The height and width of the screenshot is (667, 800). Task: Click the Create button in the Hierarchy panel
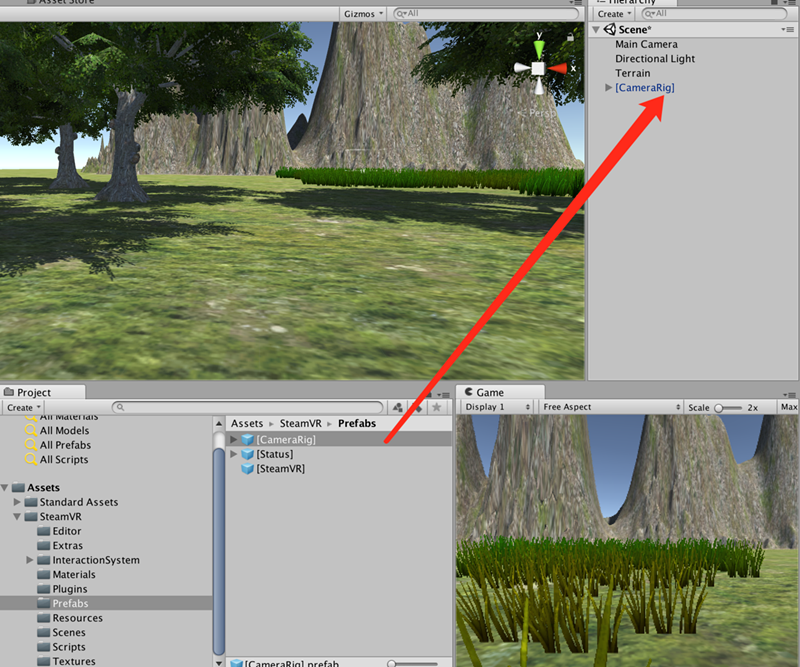coord(614,14)
